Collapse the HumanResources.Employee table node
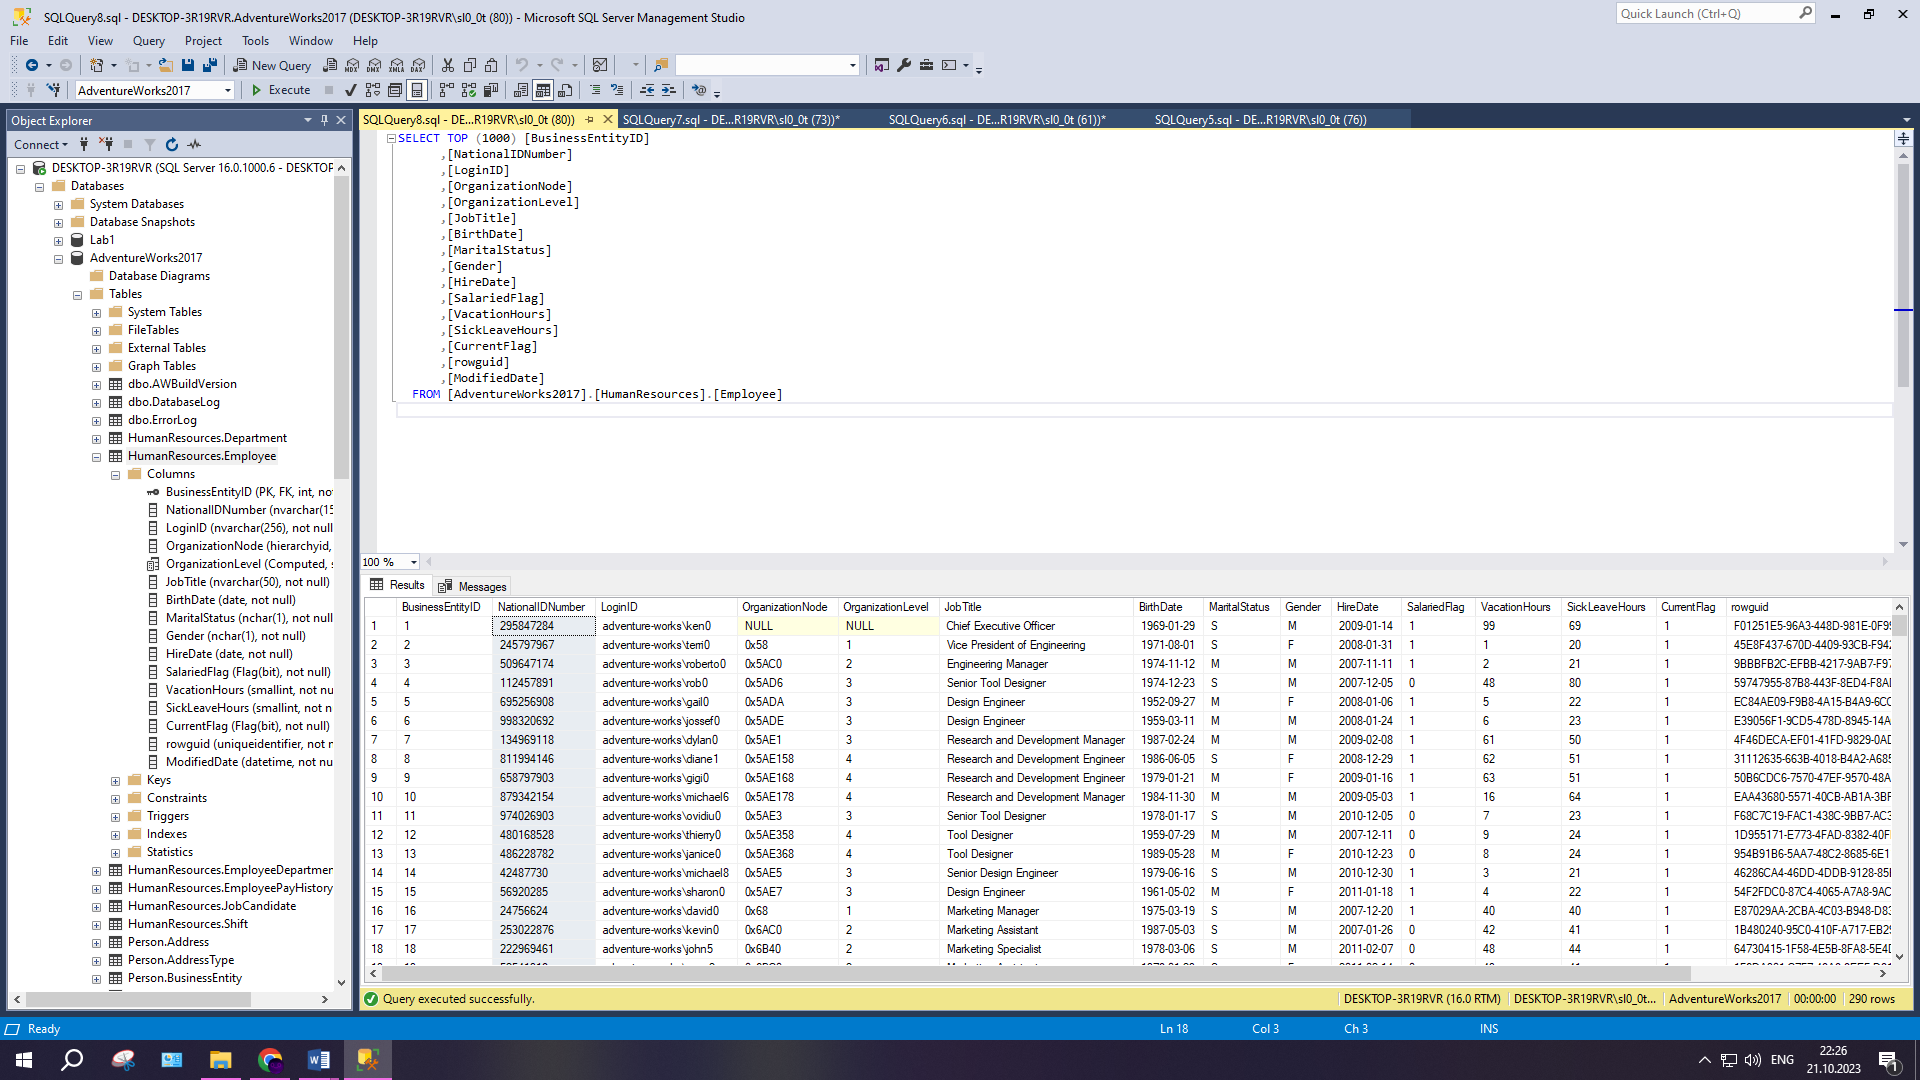 tap(97, 457)
